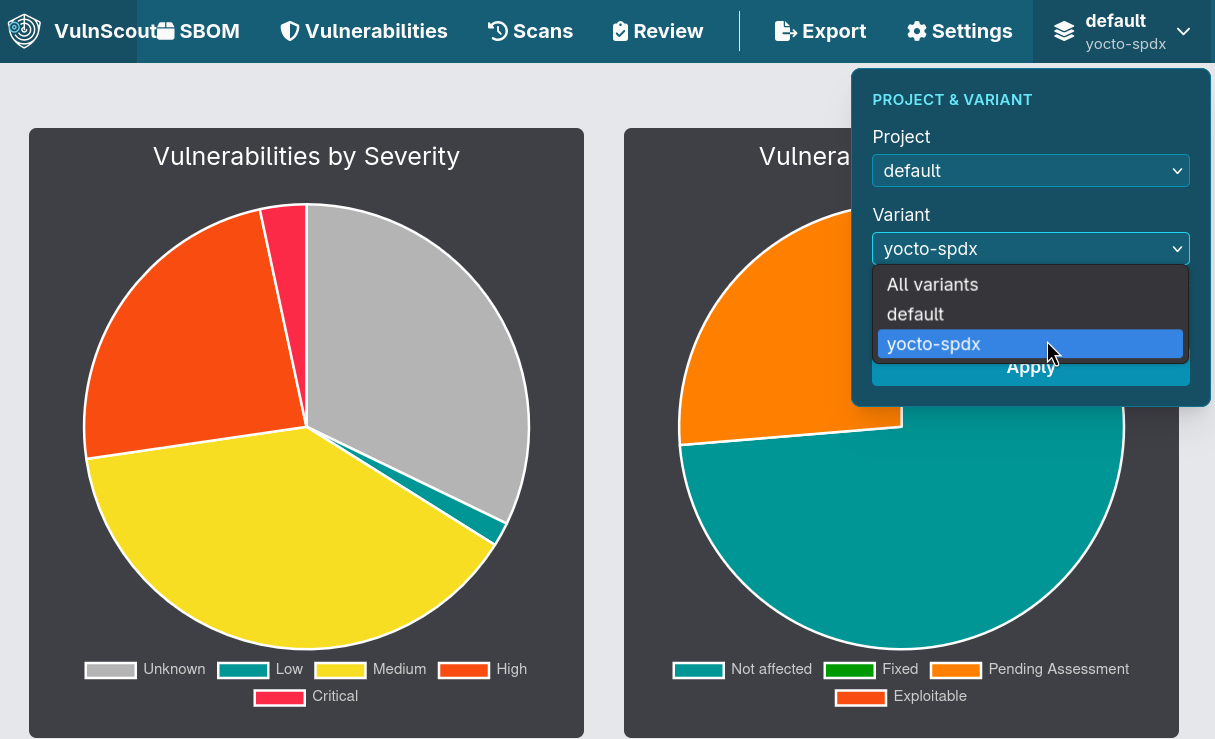The height and width of the screenshot is (739, 1215).
Task: Click the Project field label
Action: [x=901, y=137]
